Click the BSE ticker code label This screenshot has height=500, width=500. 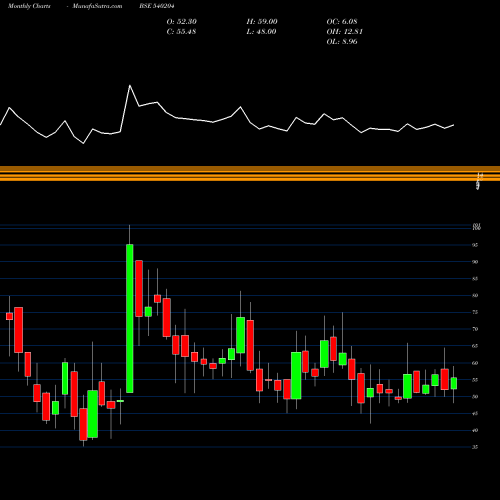(157, 6)
